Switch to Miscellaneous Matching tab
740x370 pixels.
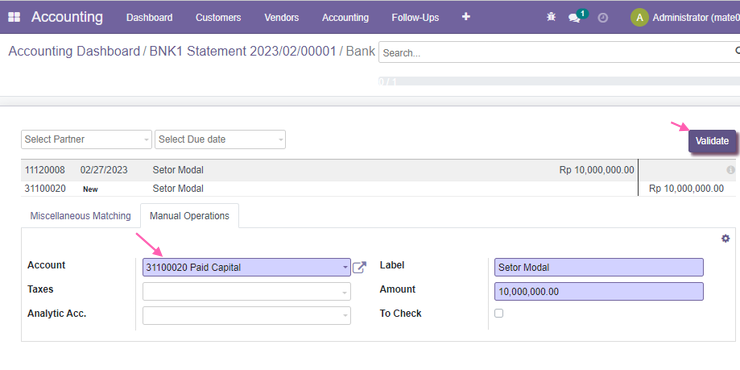[80, 216]
